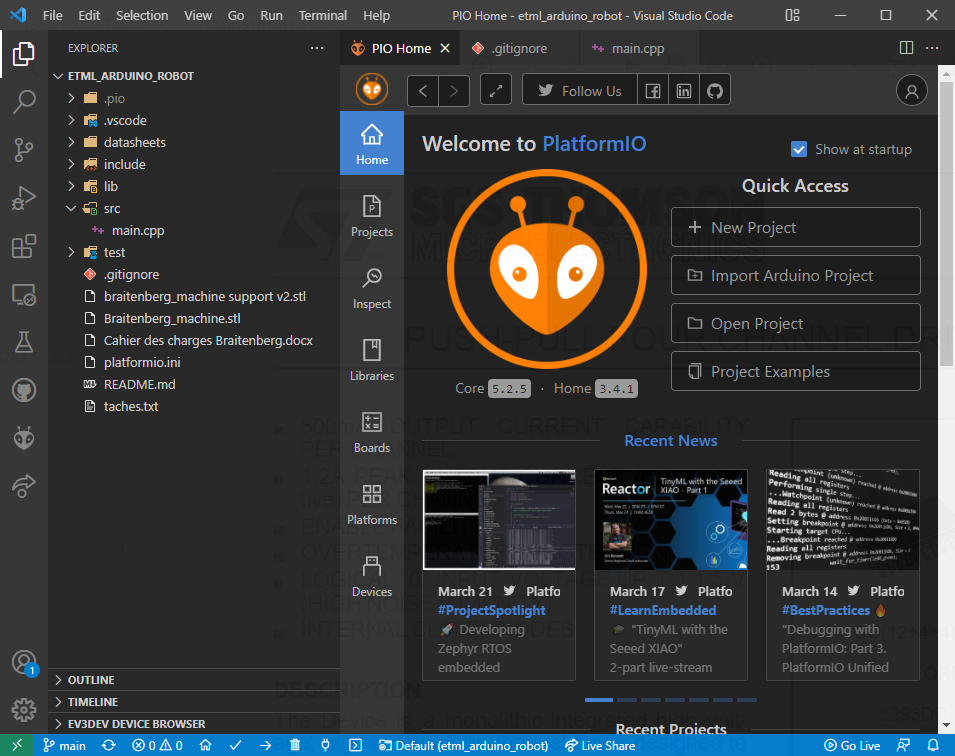Open the Projects page in PIO sidebar
The image size is (955, 756).
(372, 216)
